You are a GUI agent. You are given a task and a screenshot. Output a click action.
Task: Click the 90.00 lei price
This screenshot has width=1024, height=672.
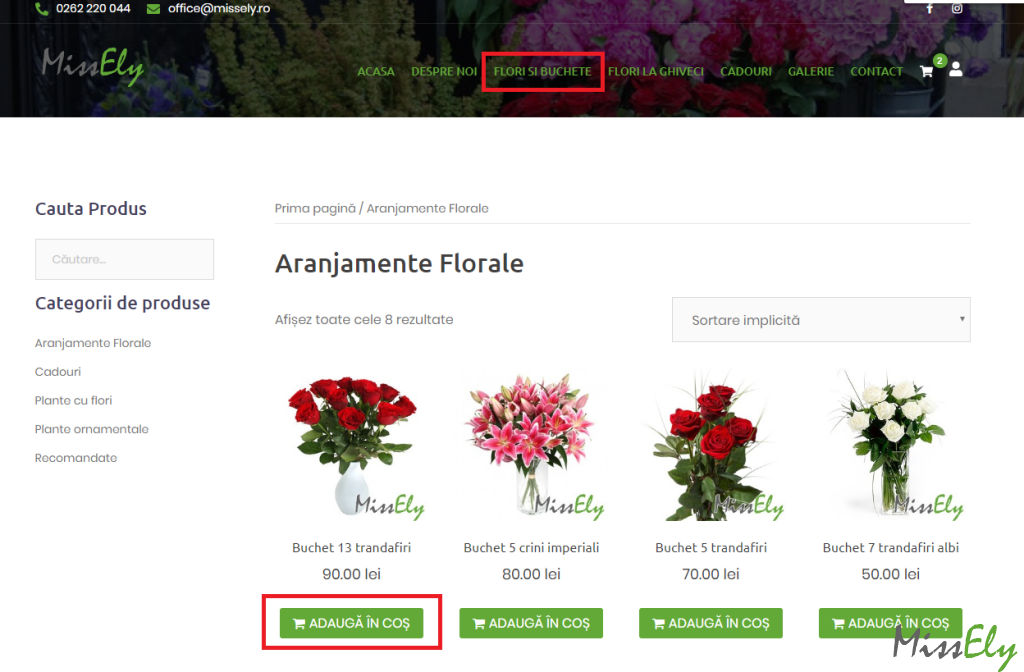click(351, 574)
